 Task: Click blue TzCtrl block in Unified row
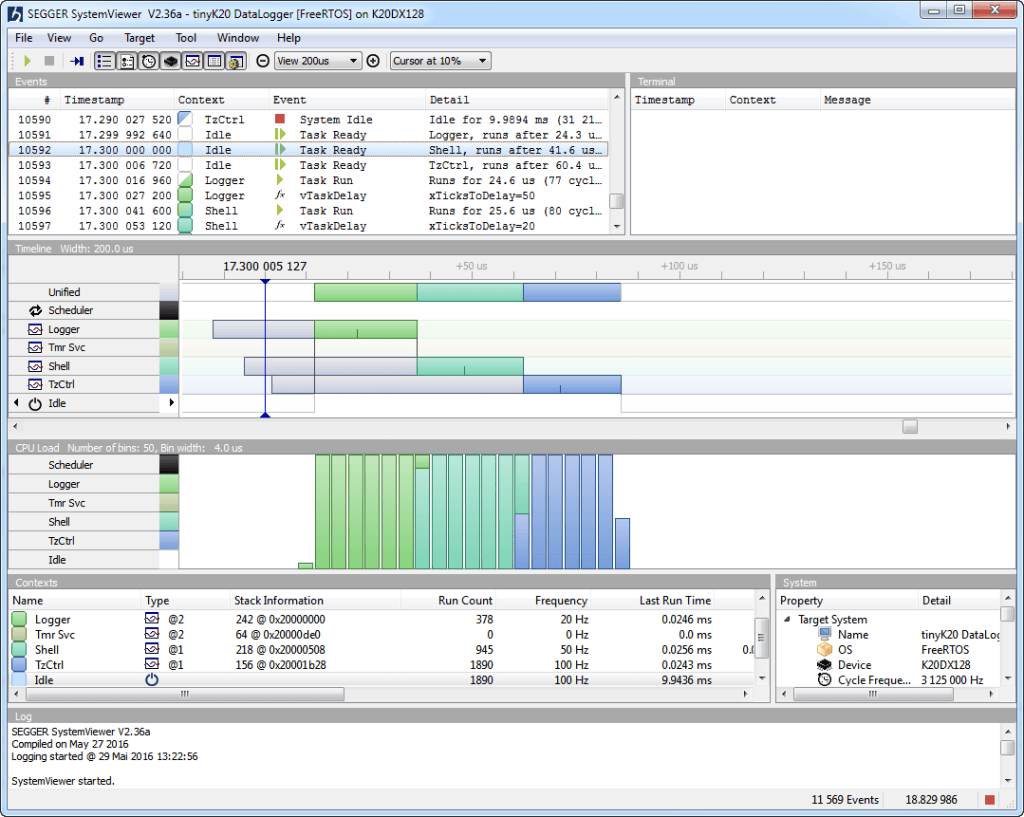(572, 292)
